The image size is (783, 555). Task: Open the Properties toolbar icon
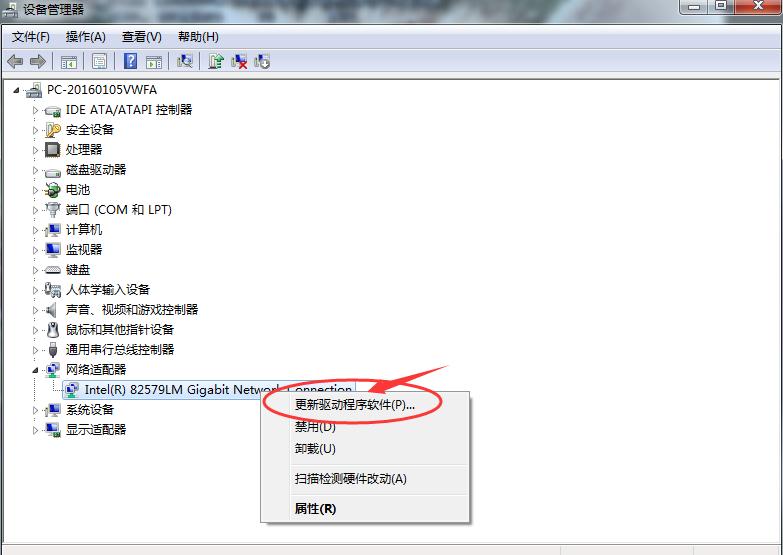(x=99, y=61)
